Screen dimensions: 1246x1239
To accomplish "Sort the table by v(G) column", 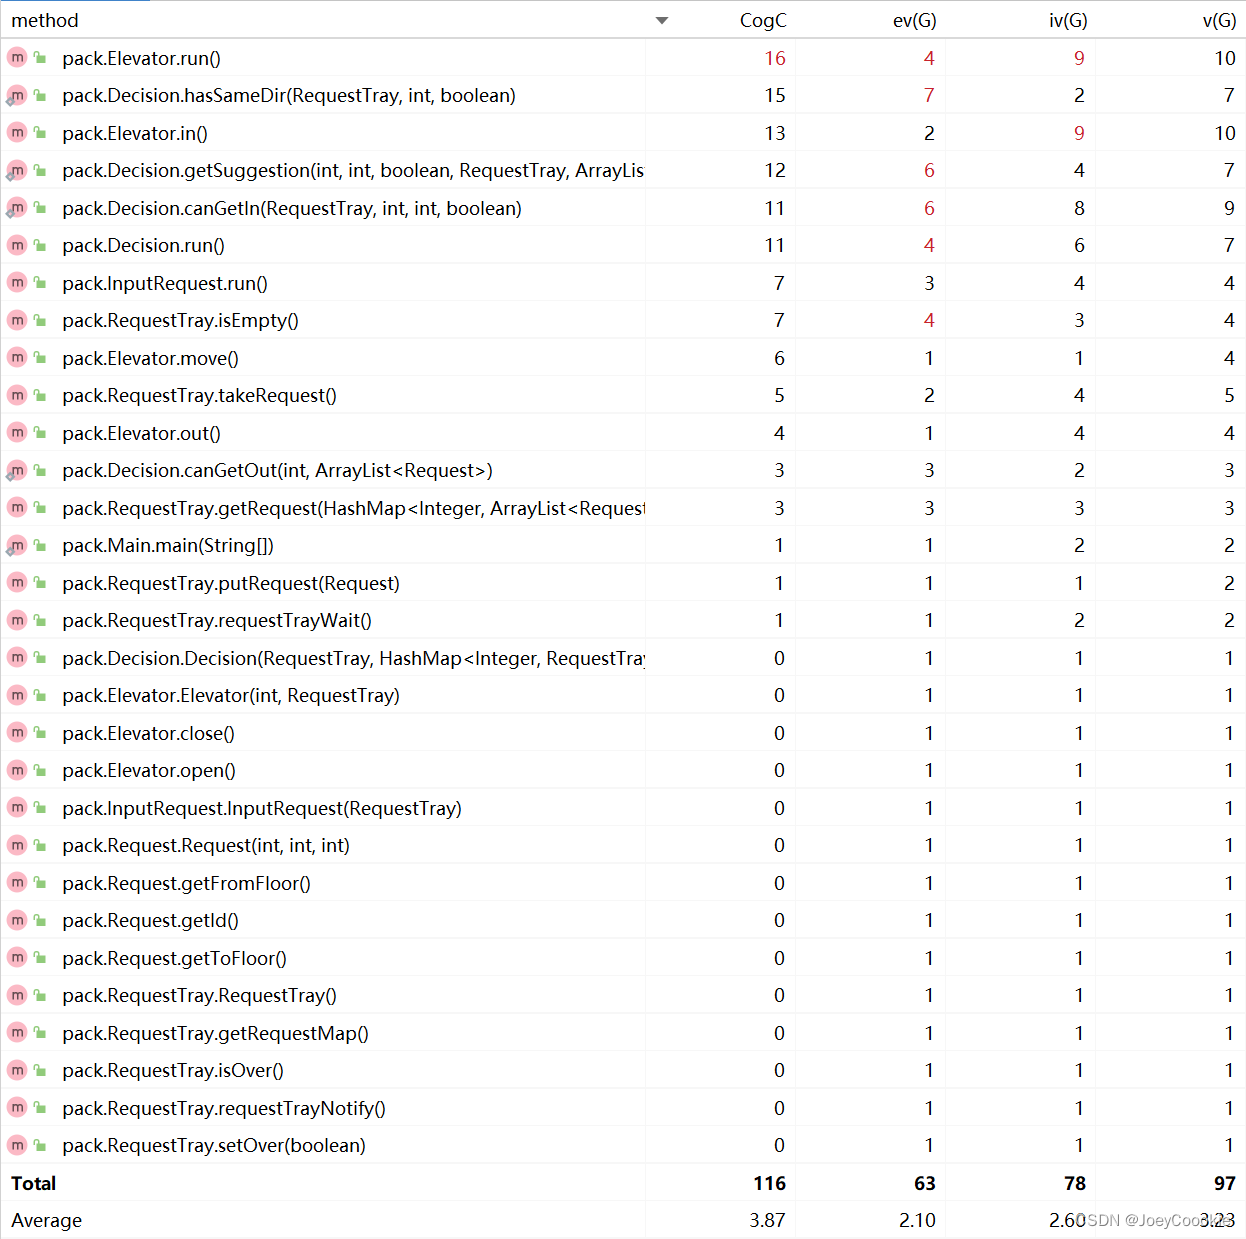I will 1219,20.
